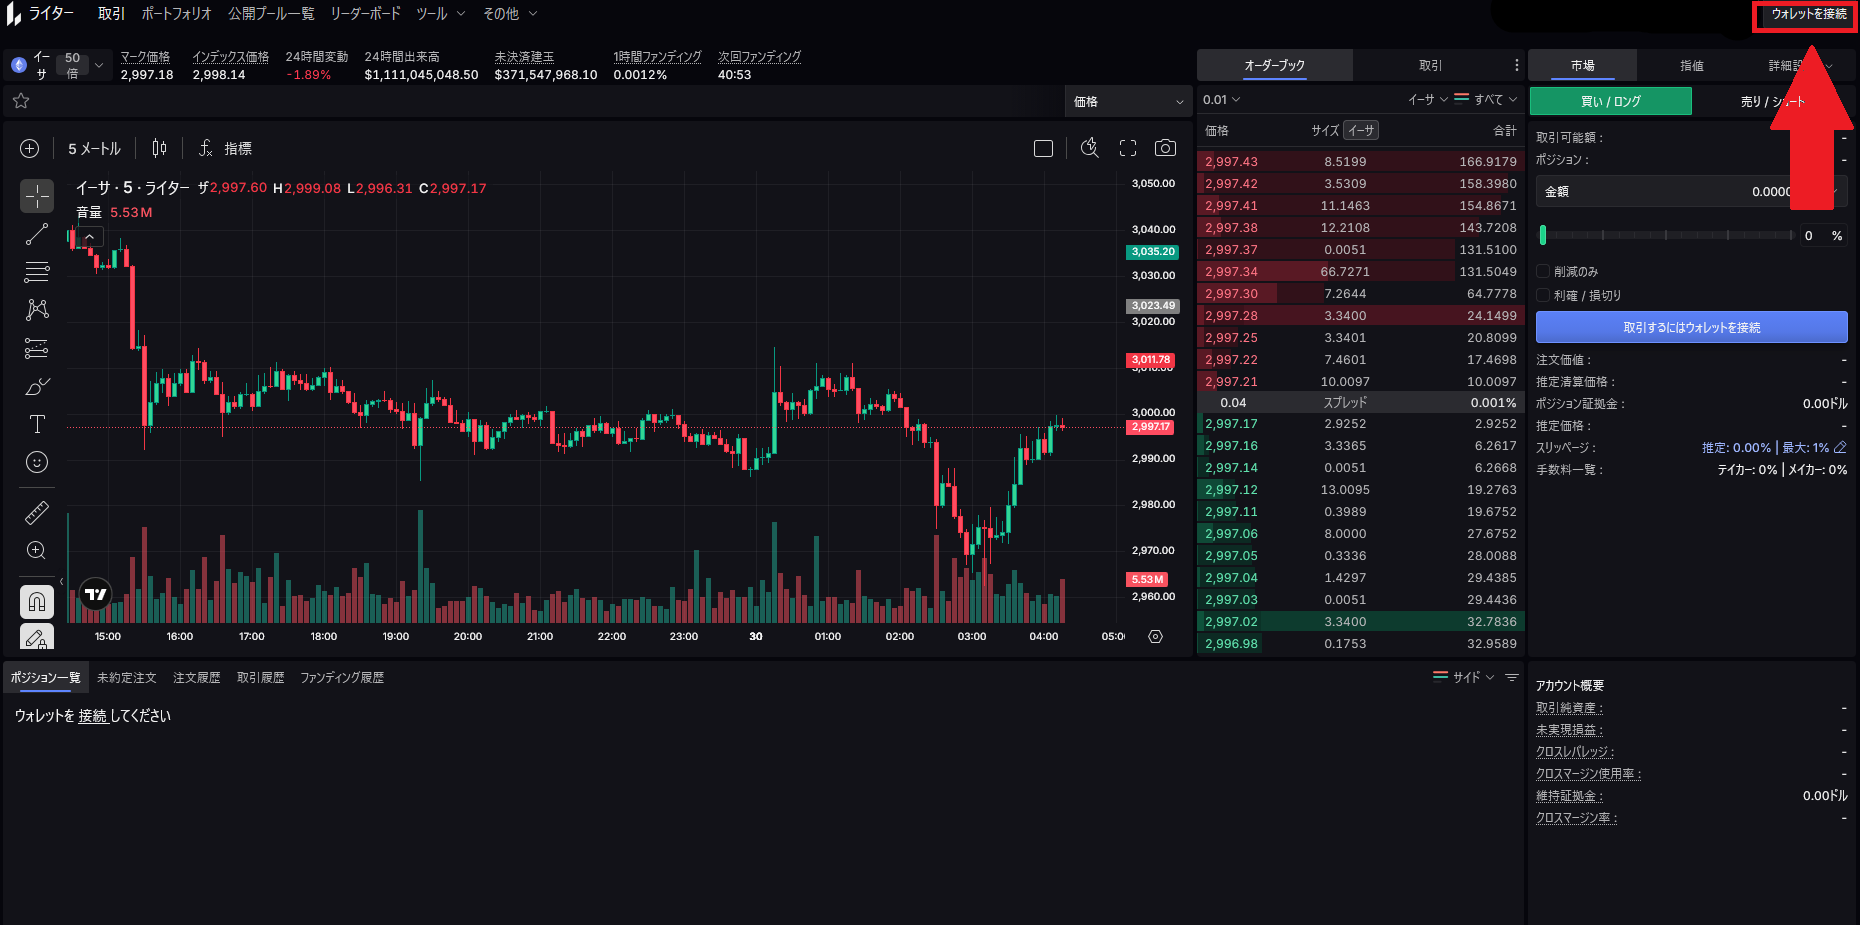1860x925 pixels.
Task: Click the order size percentage slider
Action: point(1666,235)
